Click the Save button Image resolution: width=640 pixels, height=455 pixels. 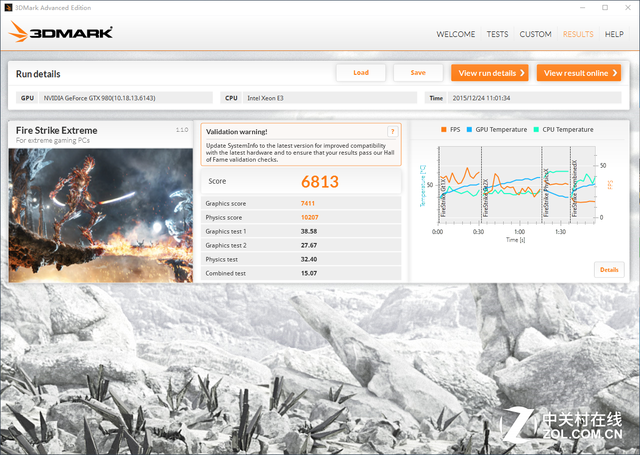[418, 73]
